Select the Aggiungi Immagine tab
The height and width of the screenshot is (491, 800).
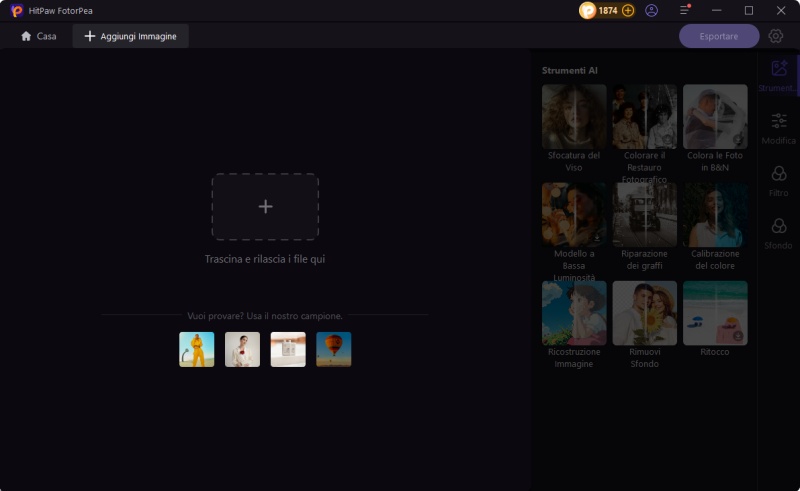[x=130, y=36]
